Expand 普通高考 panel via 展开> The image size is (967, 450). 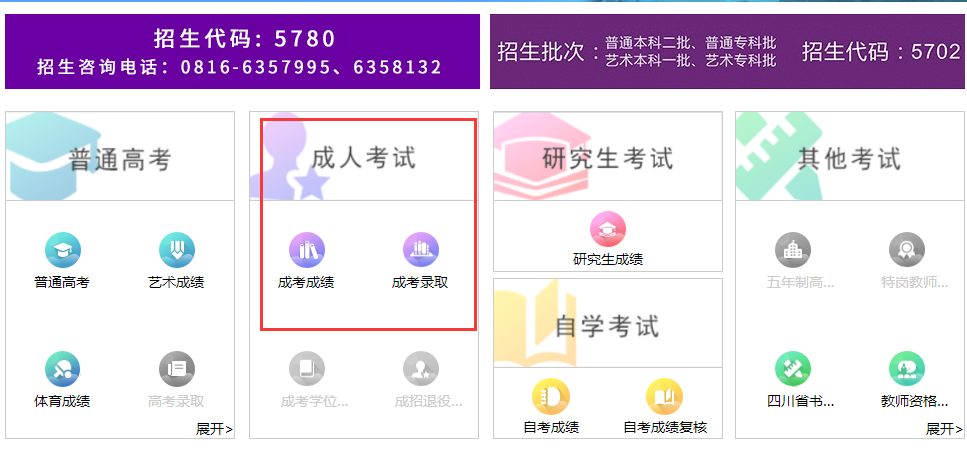tap(214, 429)
